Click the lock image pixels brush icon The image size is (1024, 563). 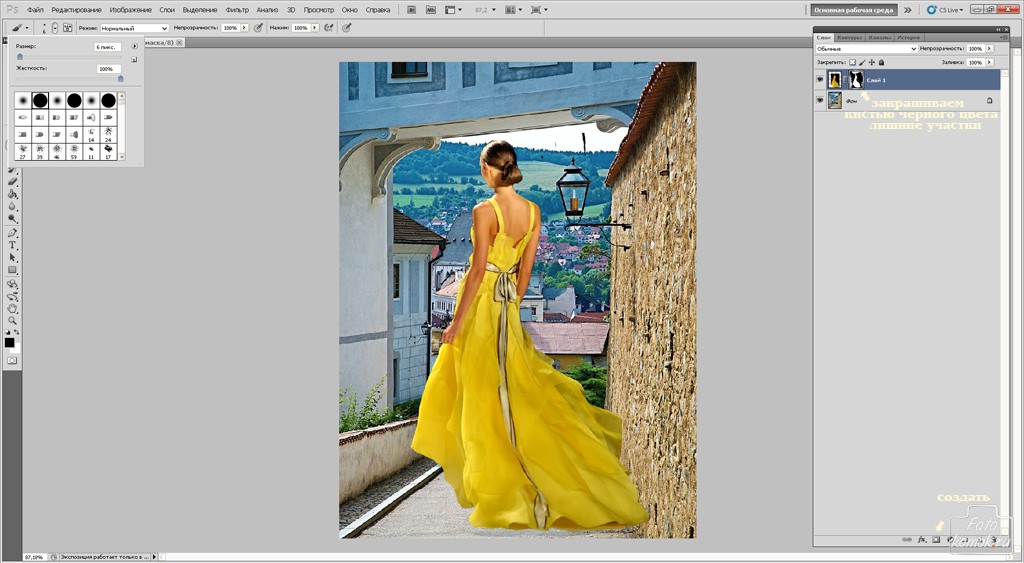point(862,62)
